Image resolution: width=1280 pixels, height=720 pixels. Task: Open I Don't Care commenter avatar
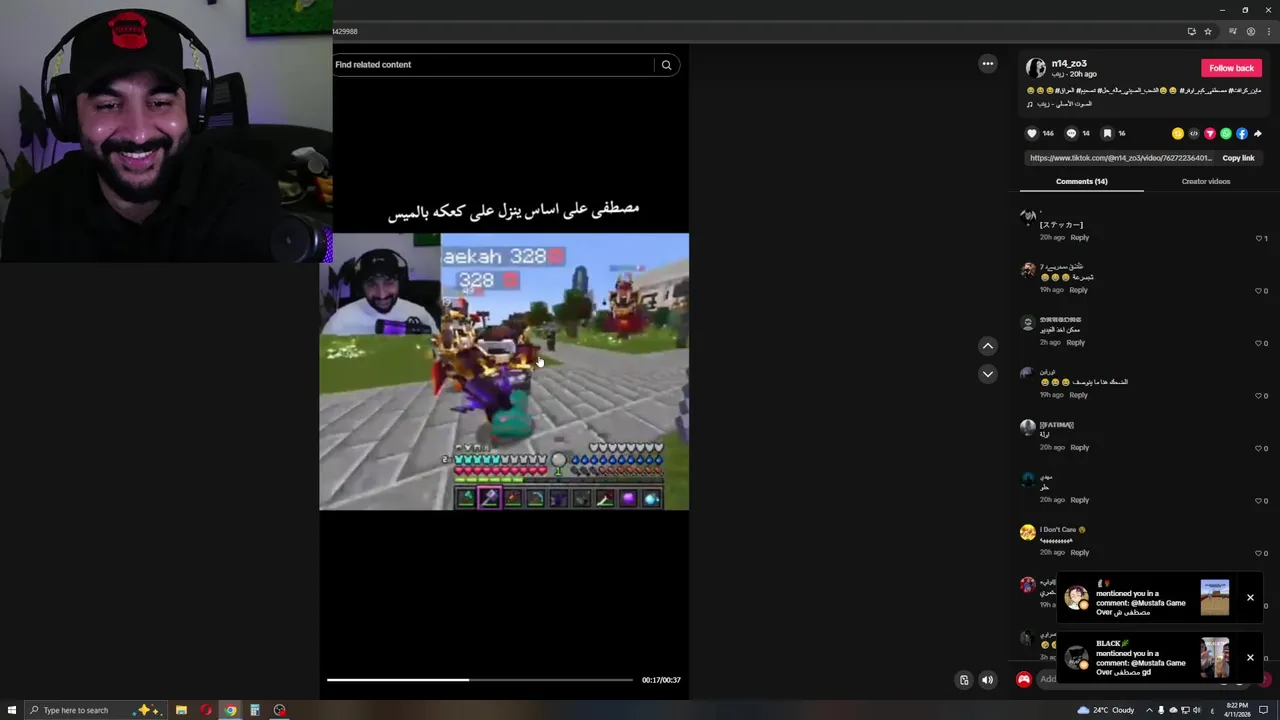pyautogui.click(x=1028, y=533)
